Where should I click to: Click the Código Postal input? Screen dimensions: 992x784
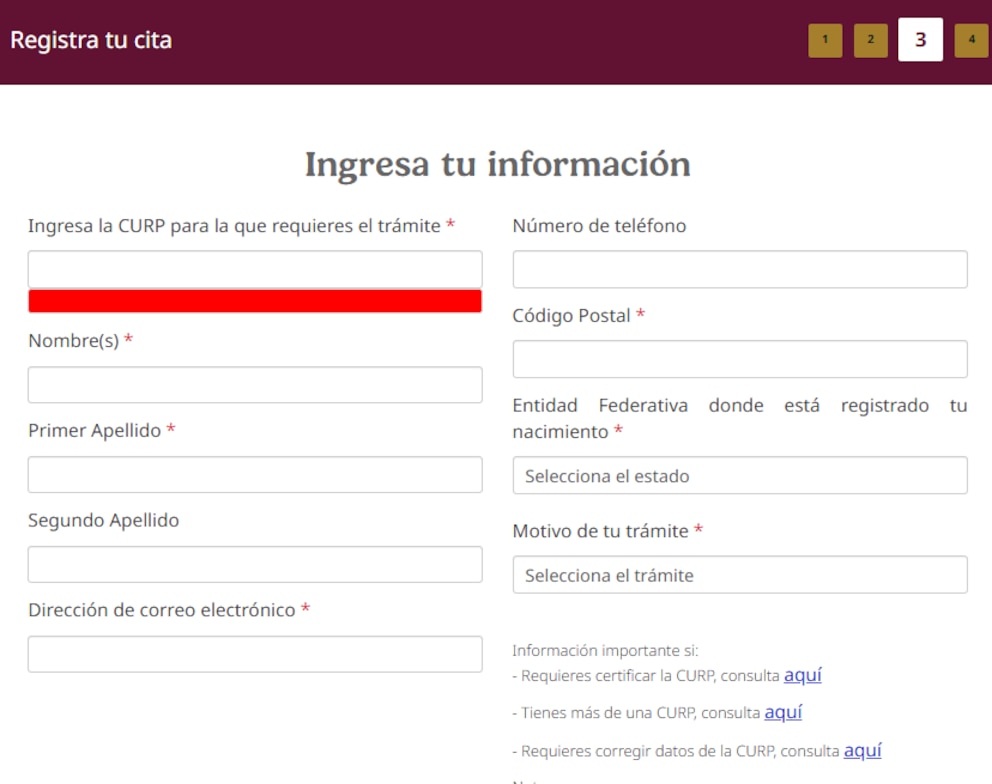tap(740, 359)
